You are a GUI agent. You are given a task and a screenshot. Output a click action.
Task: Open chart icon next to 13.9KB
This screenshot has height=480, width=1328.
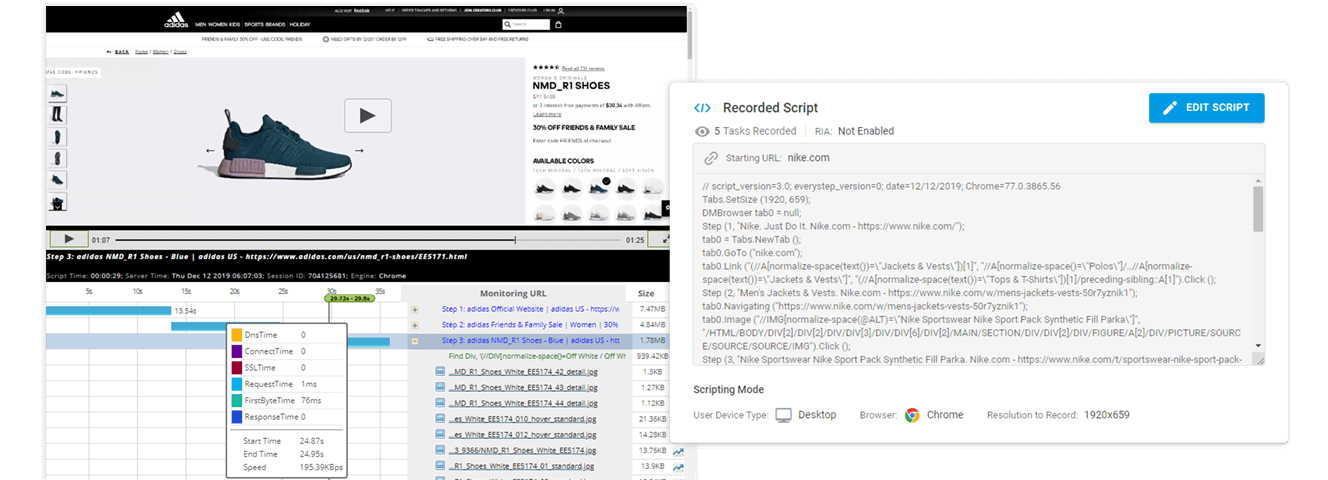click(x=679, y=467)
